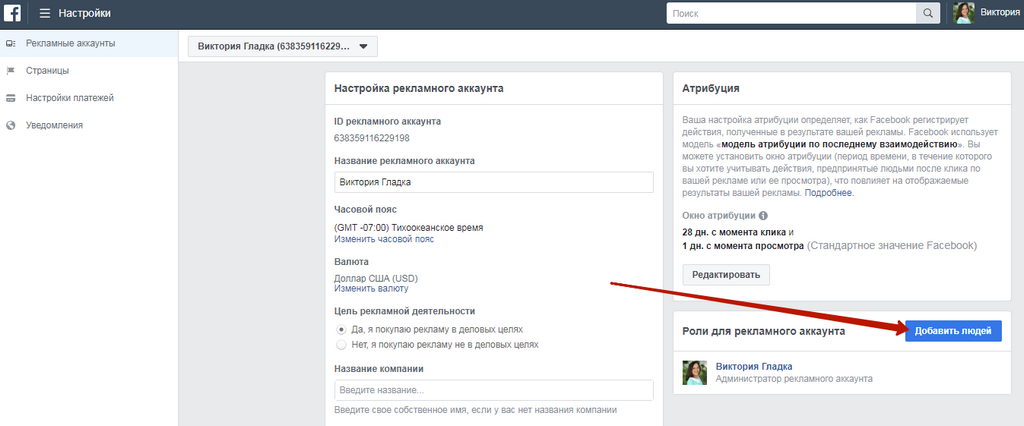Image resolution: width=1024 pixels, height=426 pixels.
Task: Click the Название компании input field
Action: coord(493,390)
